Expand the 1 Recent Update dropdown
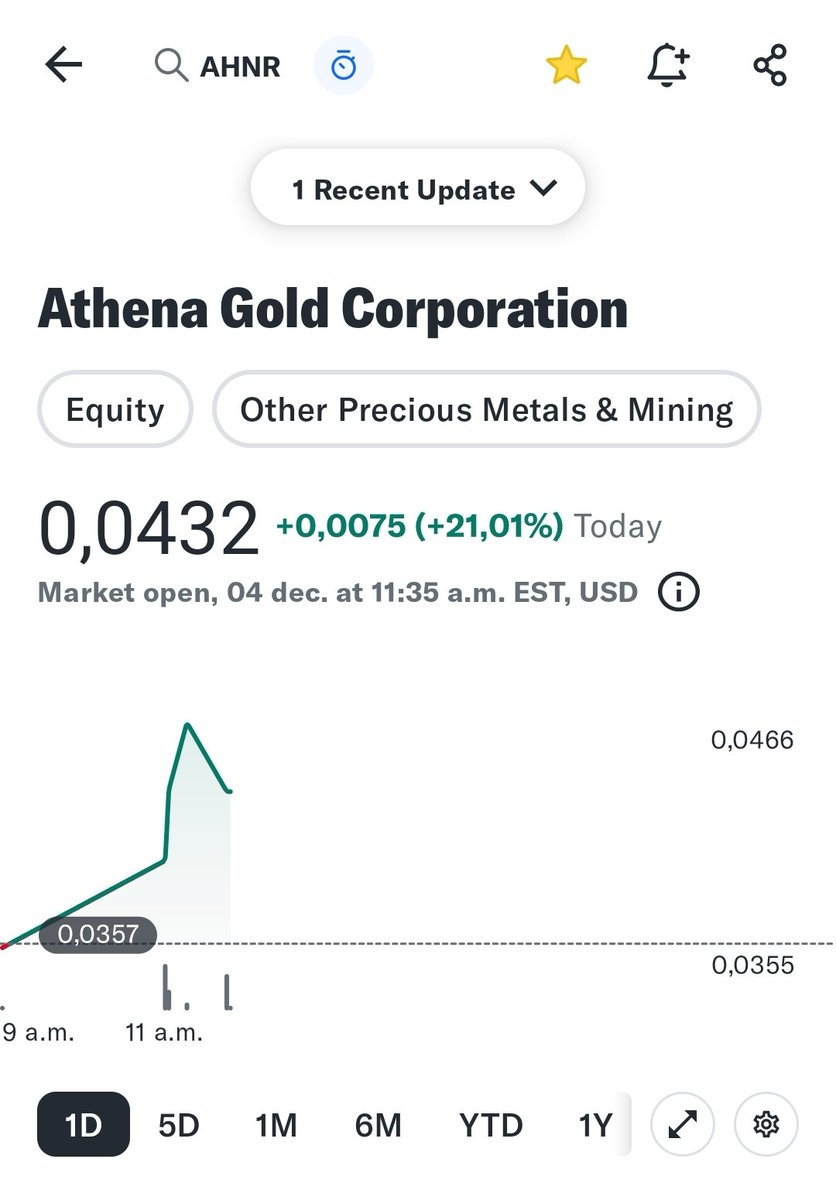 (418, 189)
